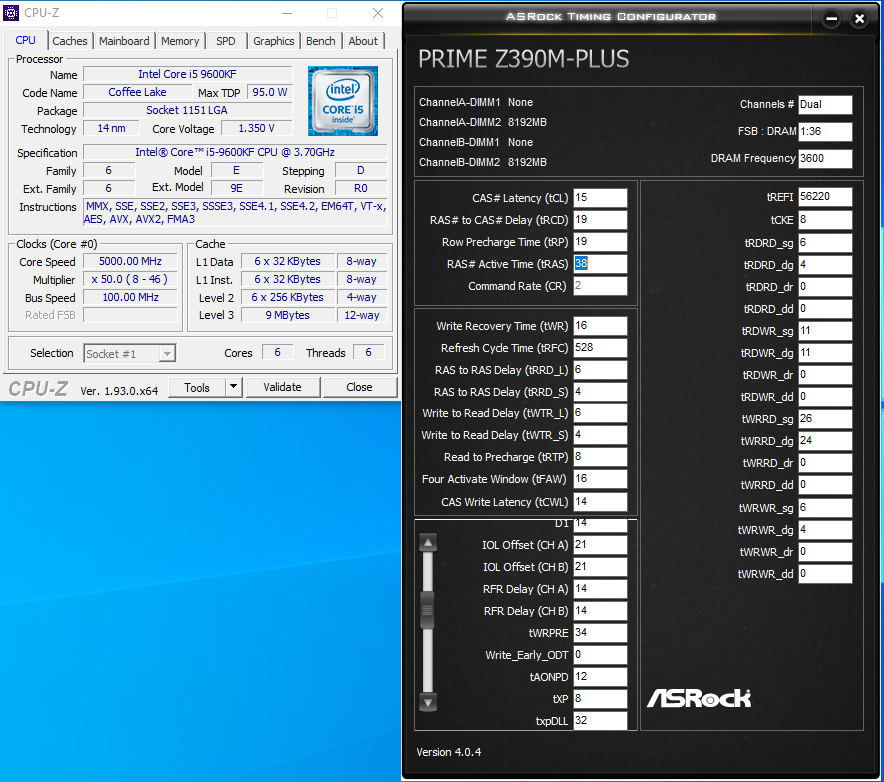Click the Row Precharge Time (tRP) field
Viewport: 884px width, 782px height.
tap(600, 242)
